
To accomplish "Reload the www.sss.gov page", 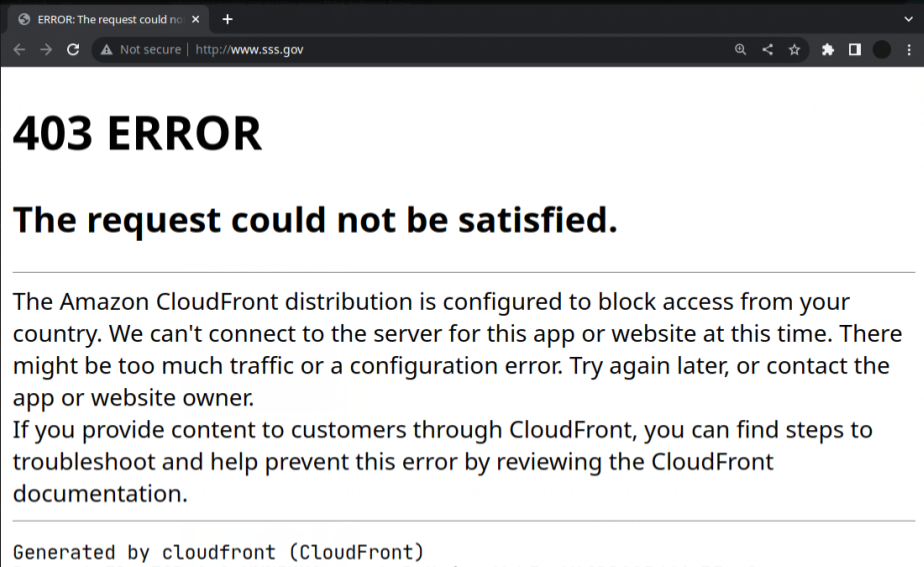I will point(73,50).
